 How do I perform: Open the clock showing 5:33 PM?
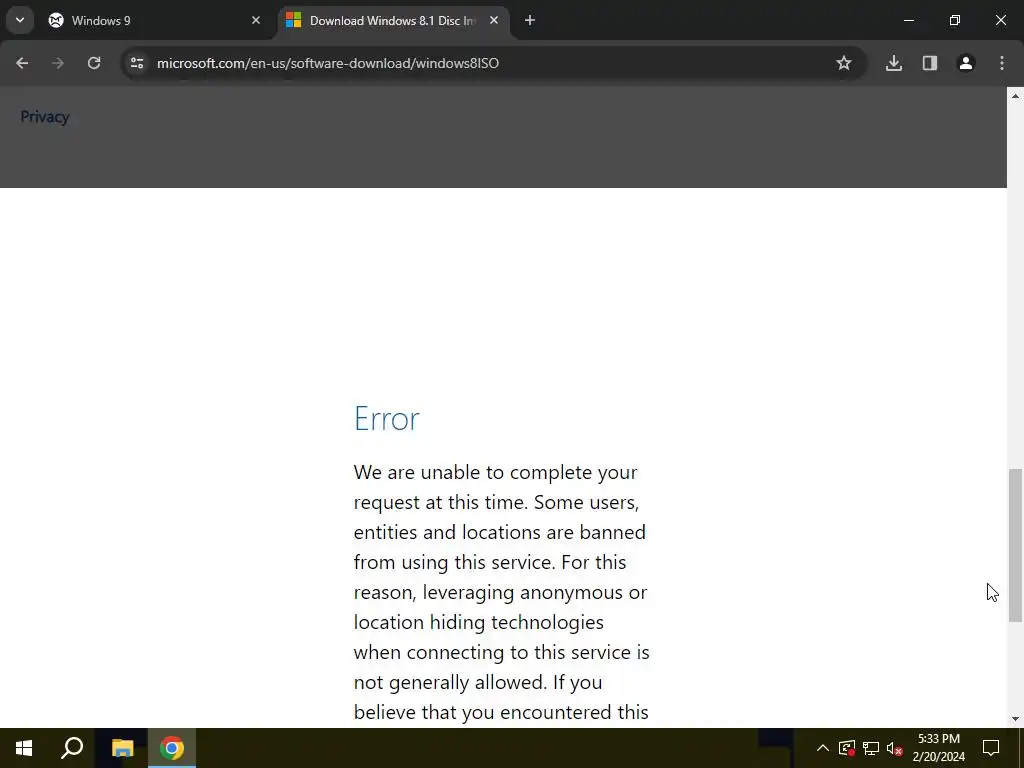point(938,748)
